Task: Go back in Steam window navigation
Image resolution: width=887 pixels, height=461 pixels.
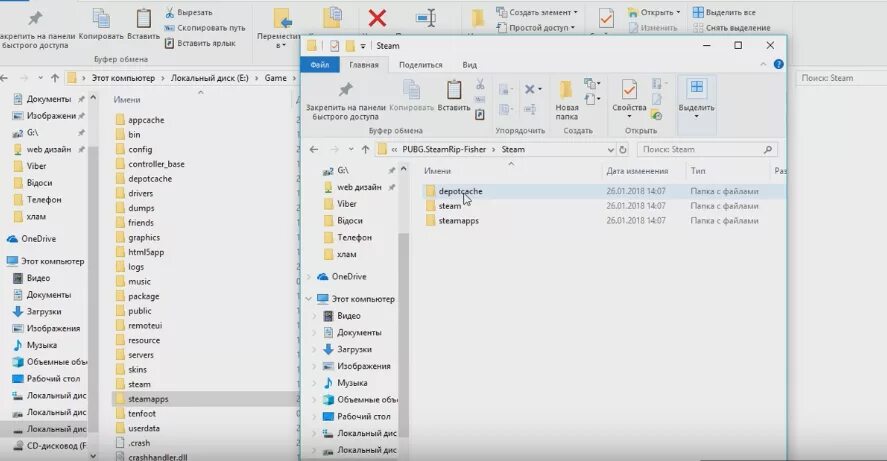Action: (x=314, y=149)
